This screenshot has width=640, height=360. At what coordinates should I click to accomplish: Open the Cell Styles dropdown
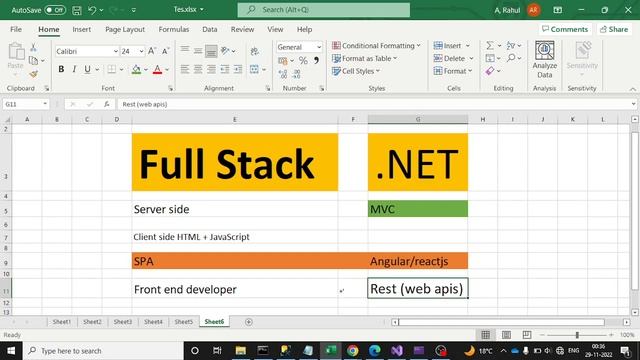point(356,71)
